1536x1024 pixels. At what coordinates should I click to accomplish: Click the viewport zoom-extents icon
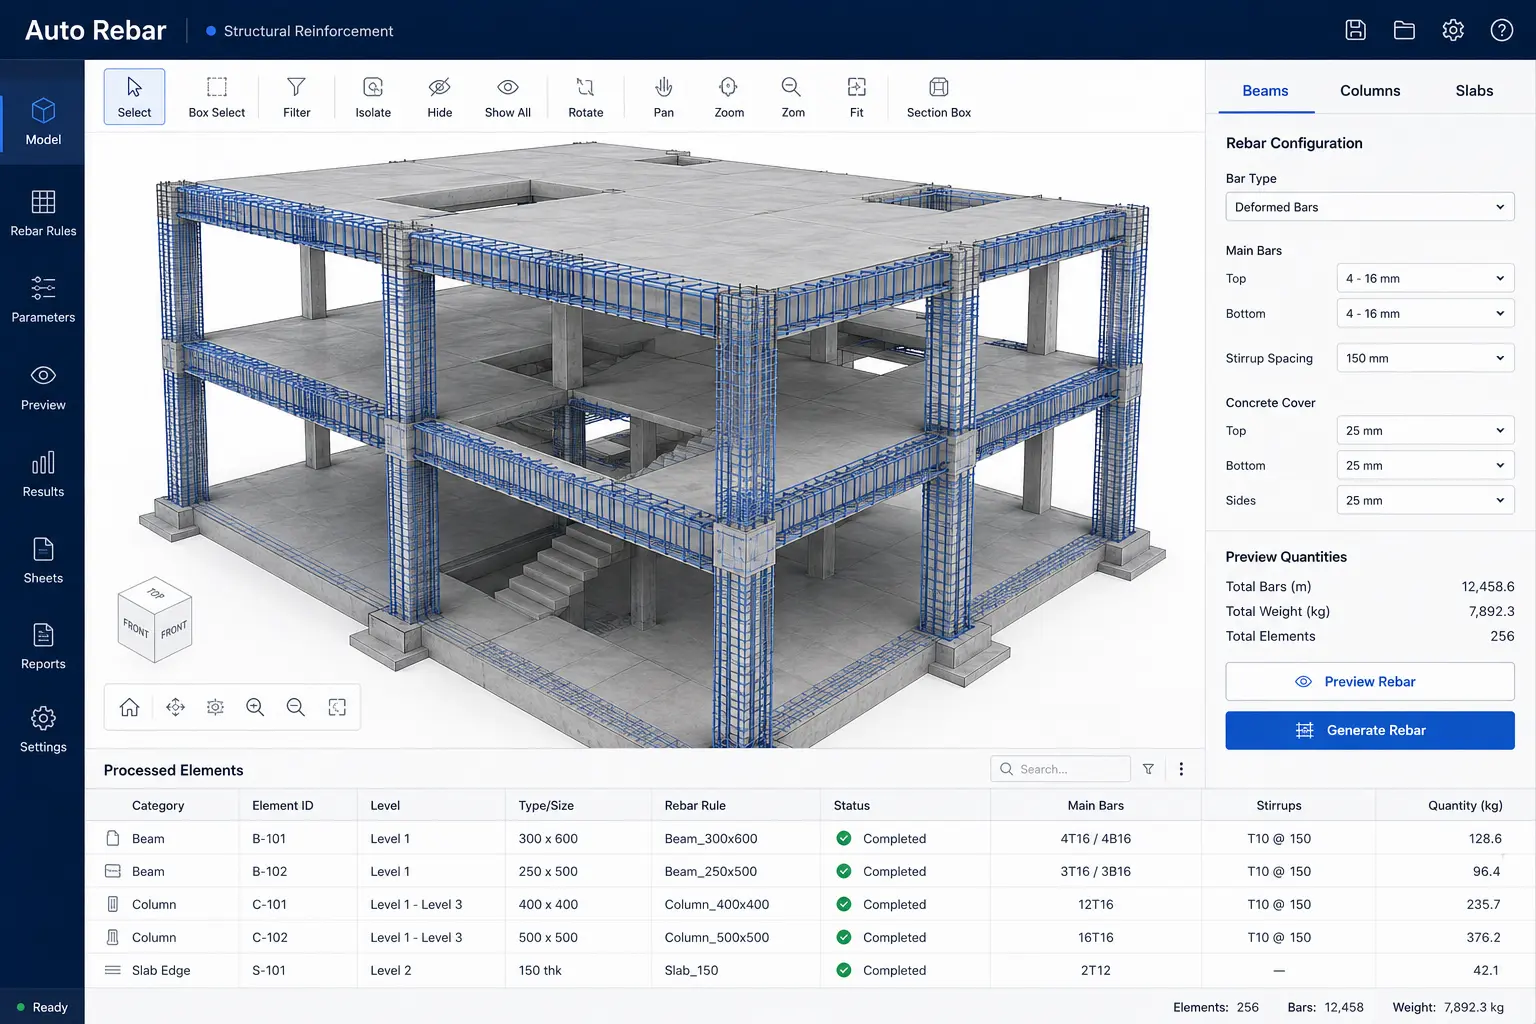[337, 707]
